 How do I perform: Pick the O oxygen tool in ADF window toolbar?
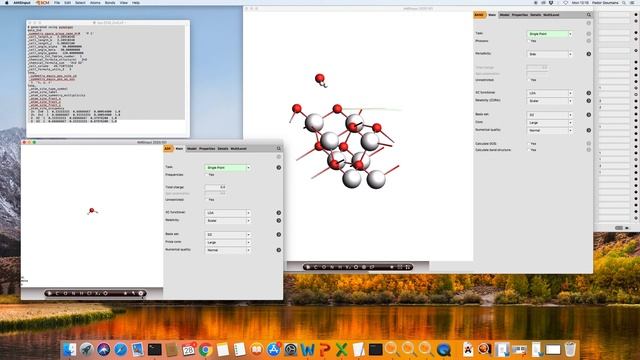[65, 293]
